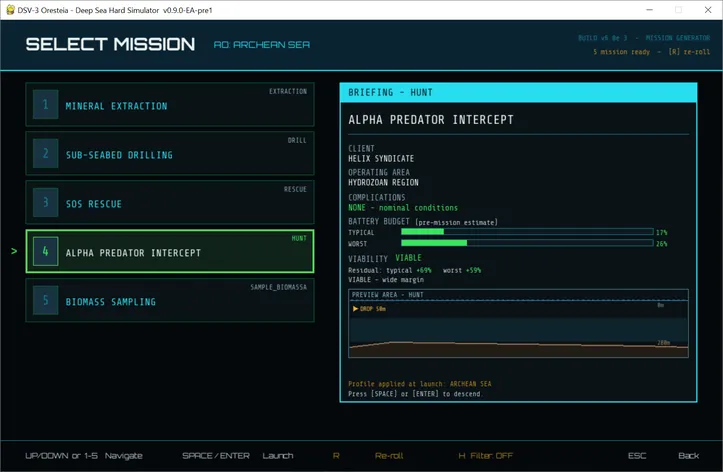Screen dimensions: 723x472
Task: Click the WORST battery budget bar
Action: click(x=527, y=243)
